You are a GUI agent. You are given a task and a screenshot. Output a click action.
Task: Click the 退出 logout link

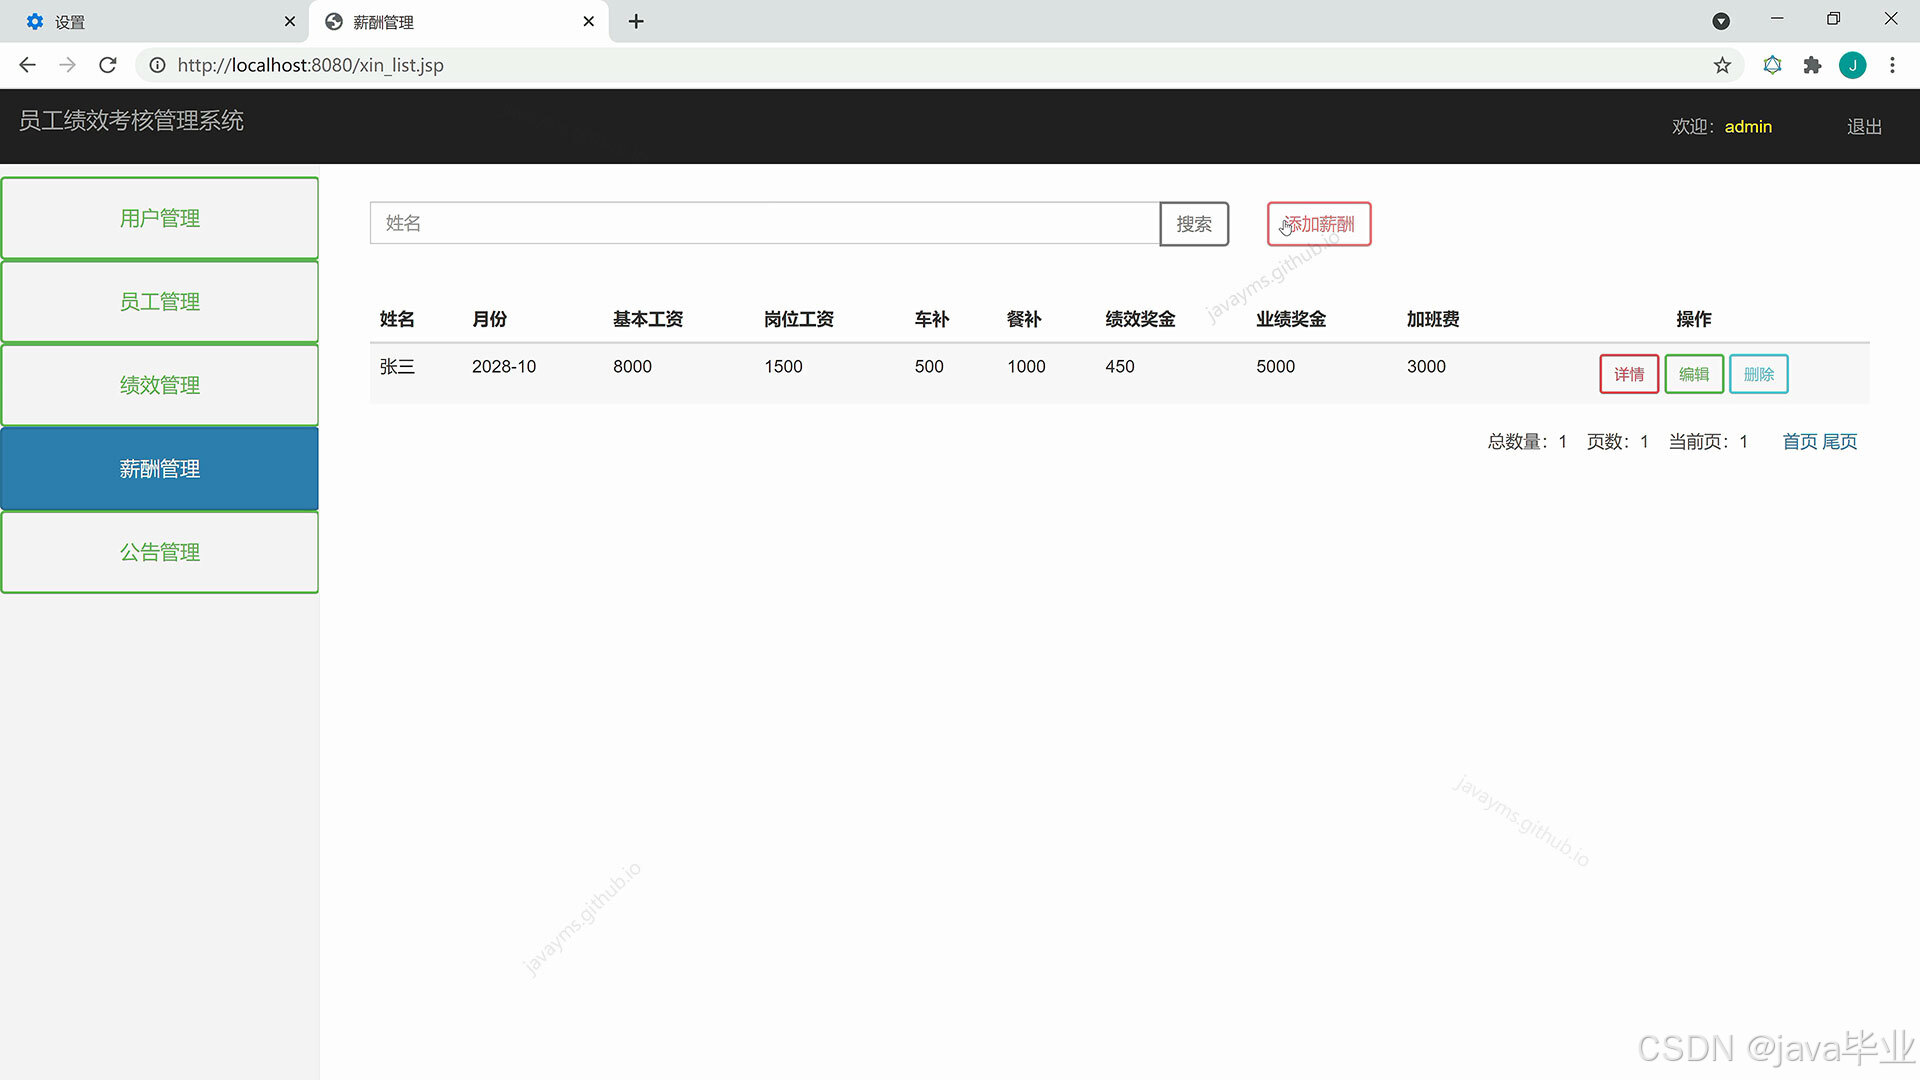pyautogui.click(x=1864, y=127)
